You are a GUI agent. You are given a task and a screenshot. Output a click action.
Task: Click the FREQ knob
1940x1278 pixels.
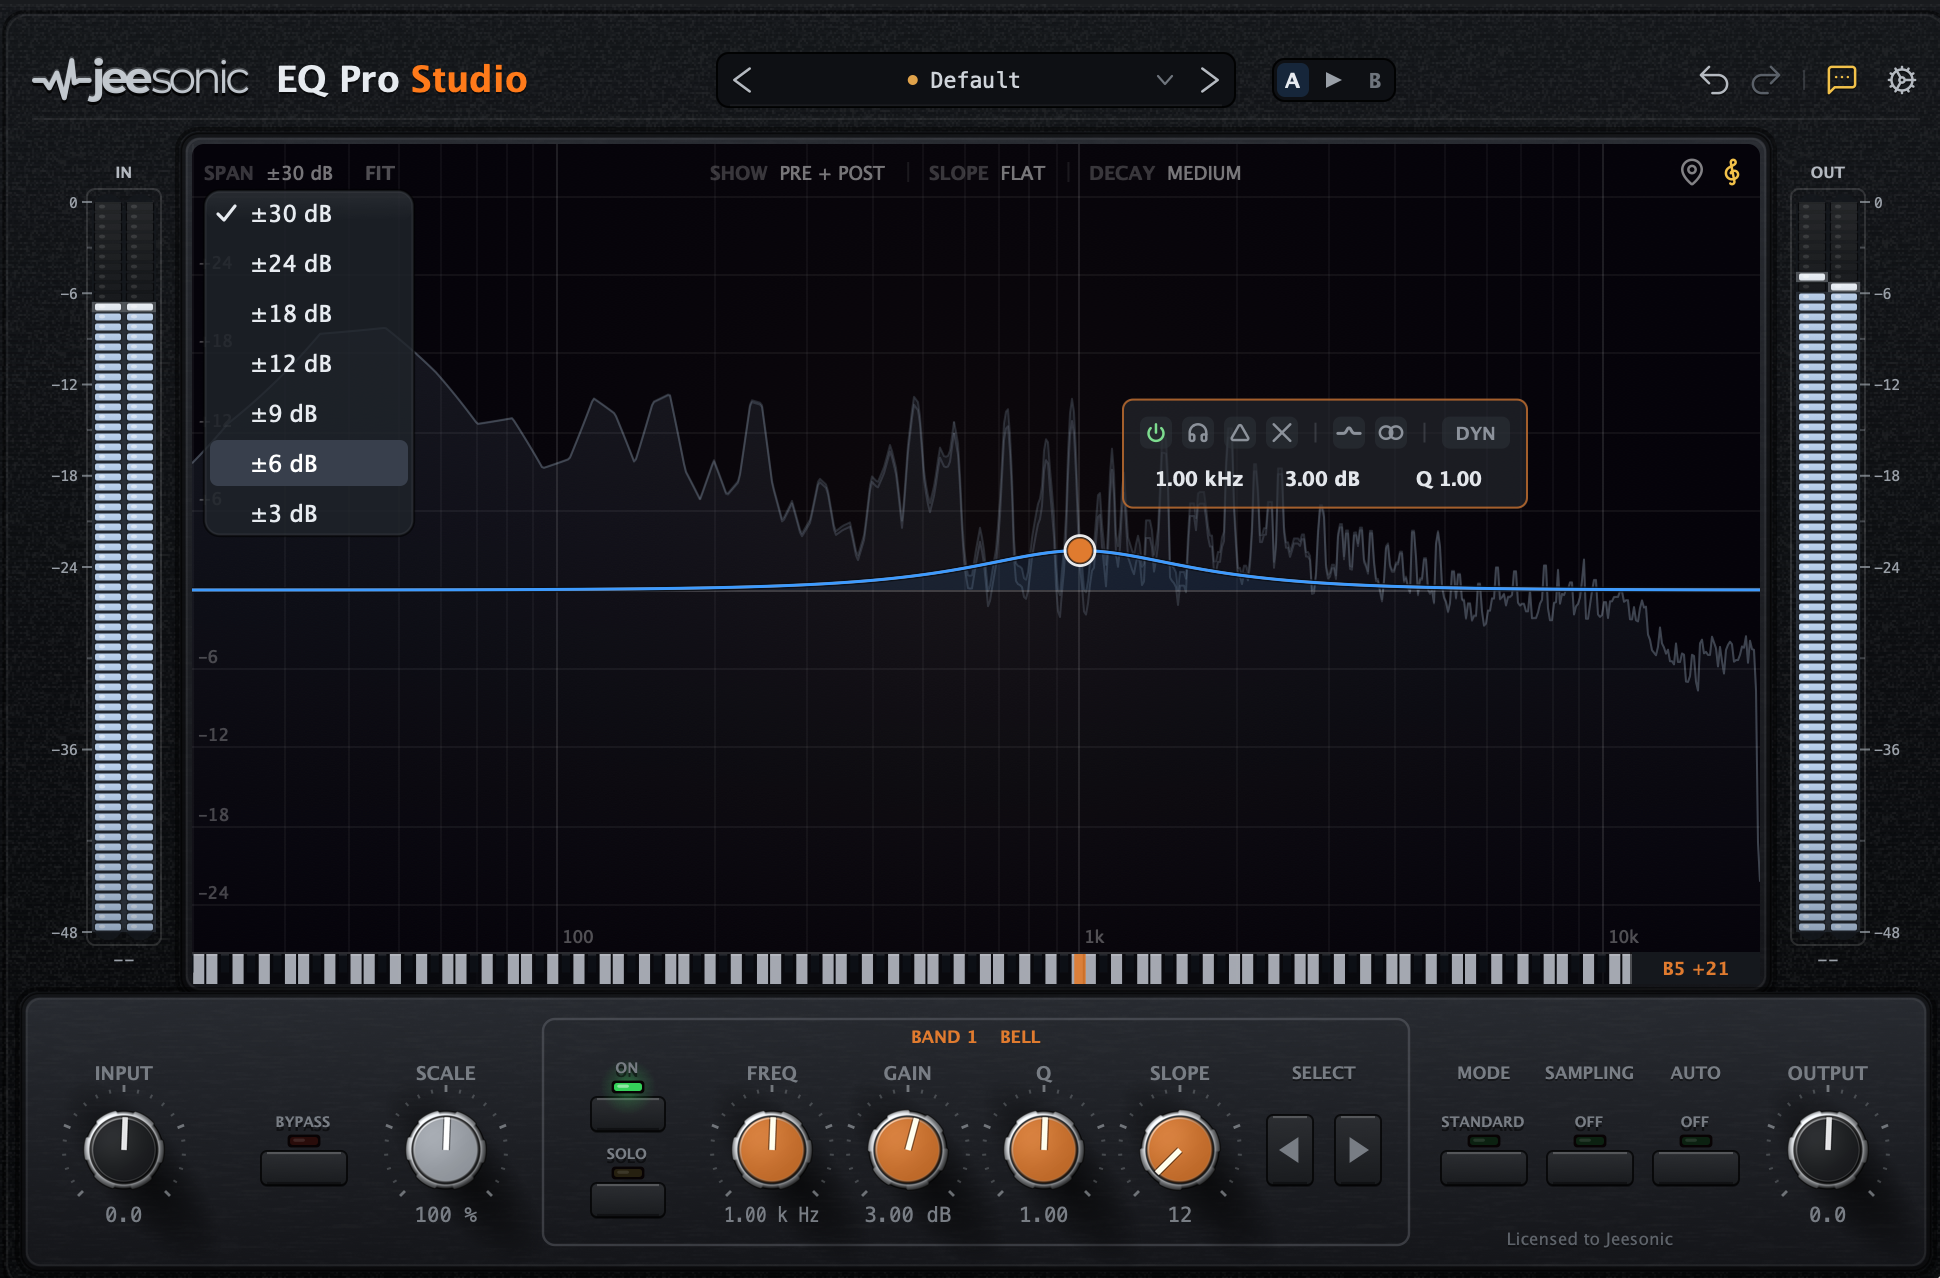click(x=771, y=1149)
